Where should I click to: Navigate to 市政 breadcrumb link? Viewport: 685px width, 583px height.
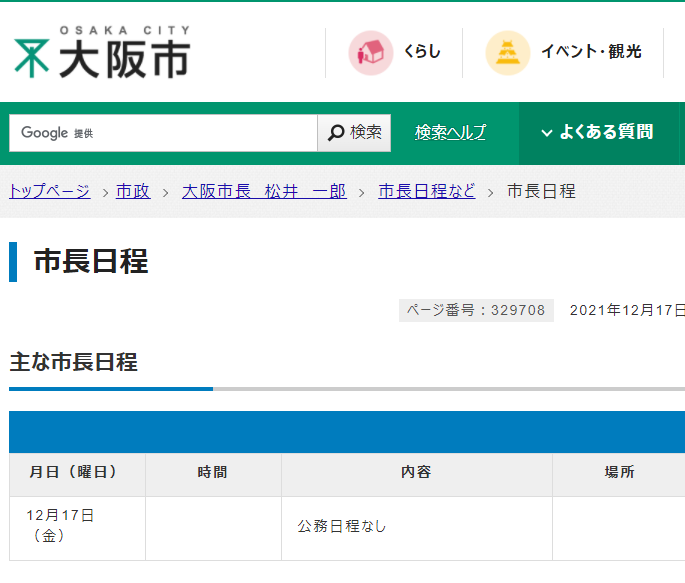[x=133, y=191]
